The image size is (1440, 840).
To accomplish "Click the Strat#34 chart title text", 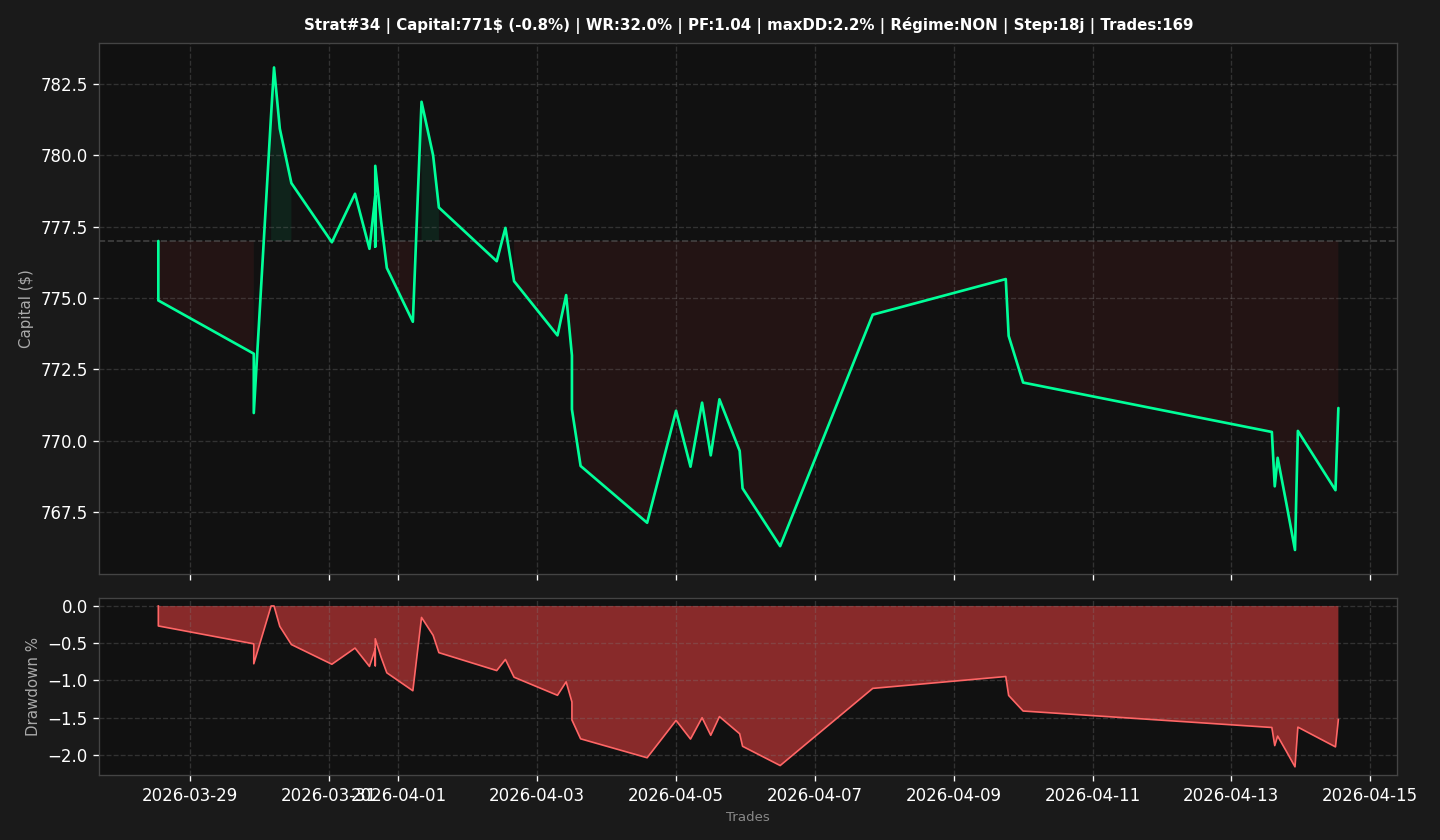I will pos(748,25).
